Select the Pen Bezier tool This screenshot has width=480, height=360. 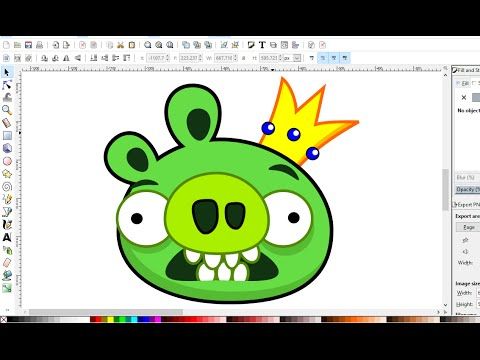pos(7,212)
